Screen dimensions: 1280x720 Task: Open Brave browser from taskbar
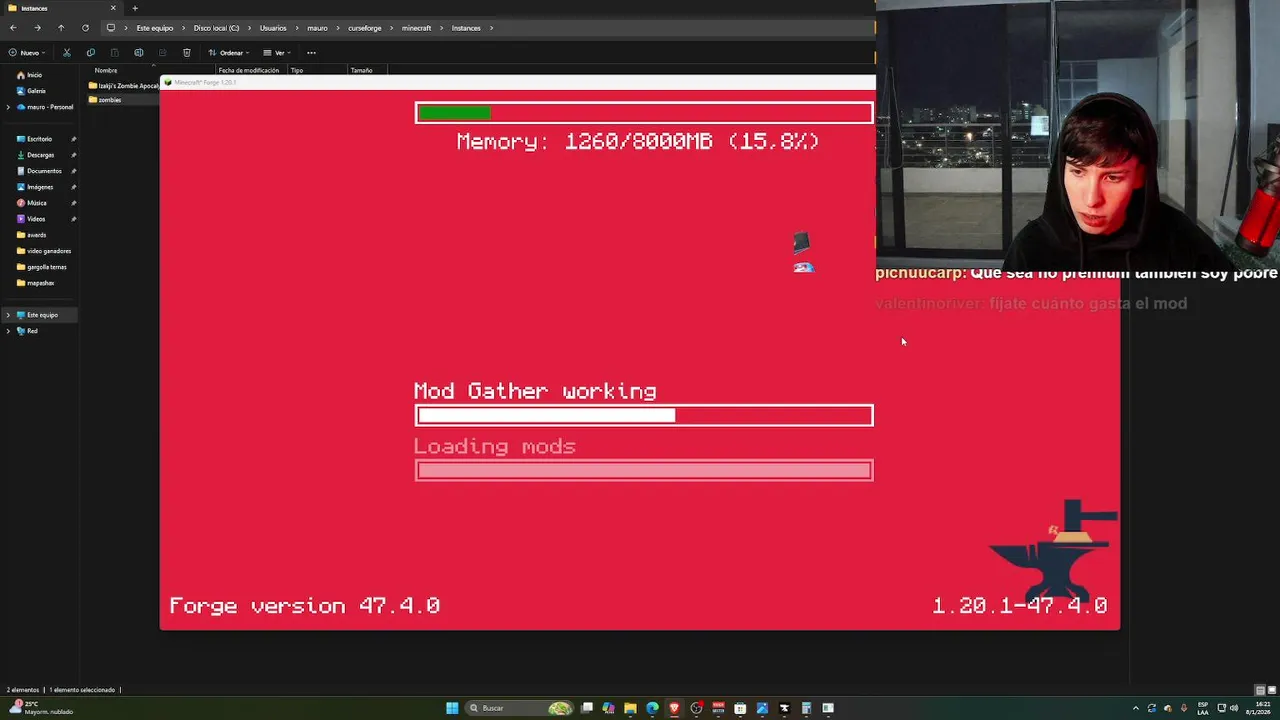(x=674, y=708)
